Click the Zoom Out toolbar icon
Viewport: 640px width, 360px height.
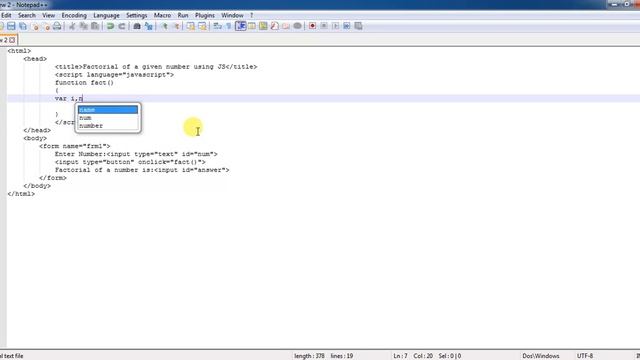(176, 26)
